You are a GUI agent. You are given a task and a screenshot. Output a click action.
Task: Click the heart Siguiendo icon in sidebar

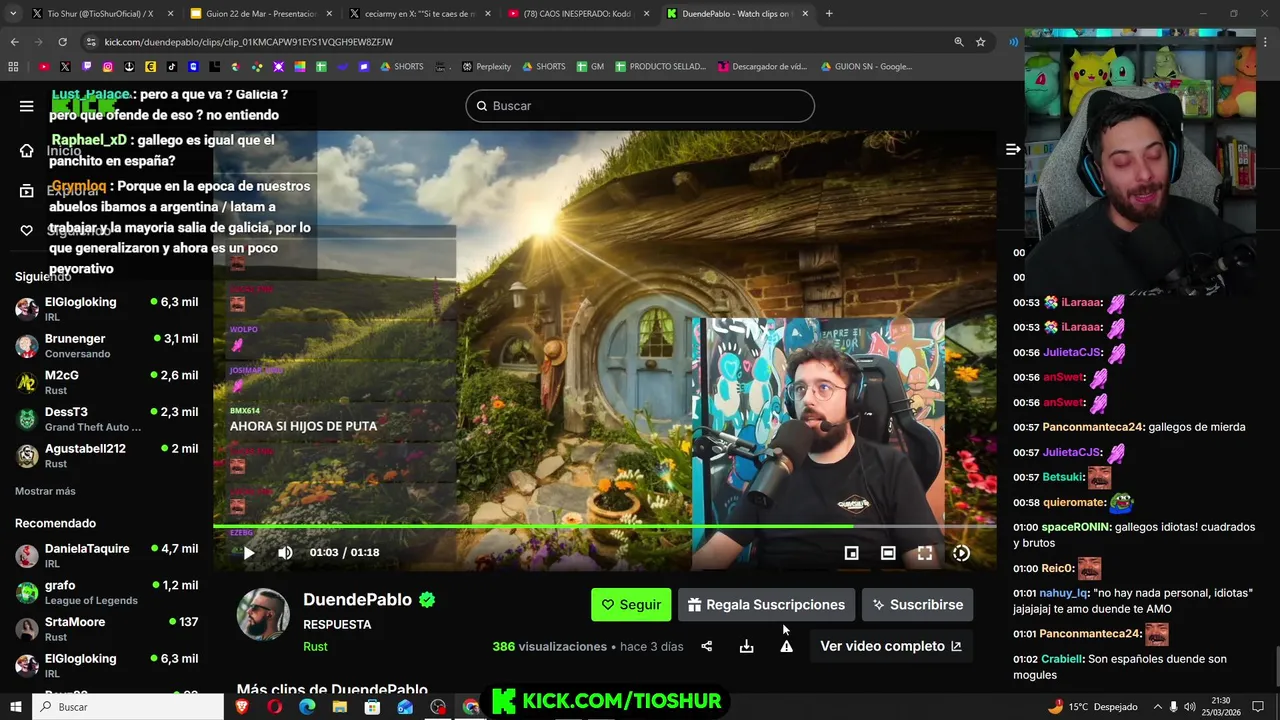(x=27, y=231)
